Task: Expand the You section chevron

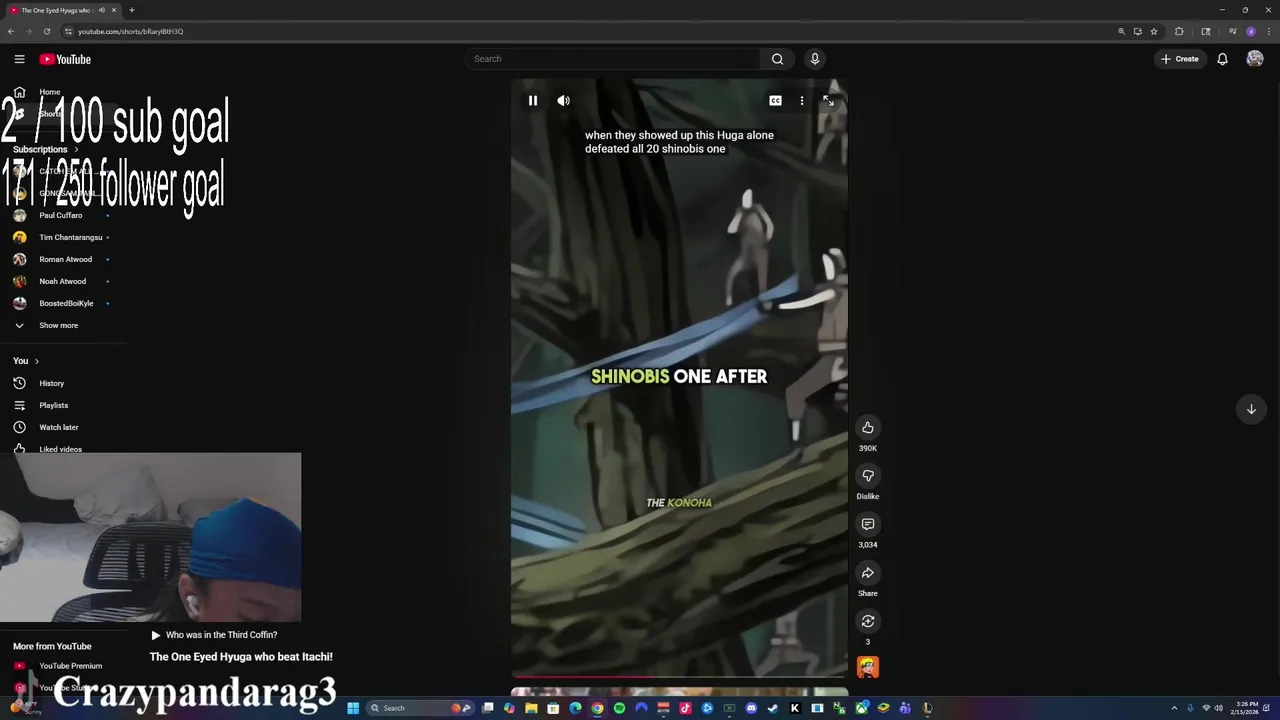Action: (37, 361)
